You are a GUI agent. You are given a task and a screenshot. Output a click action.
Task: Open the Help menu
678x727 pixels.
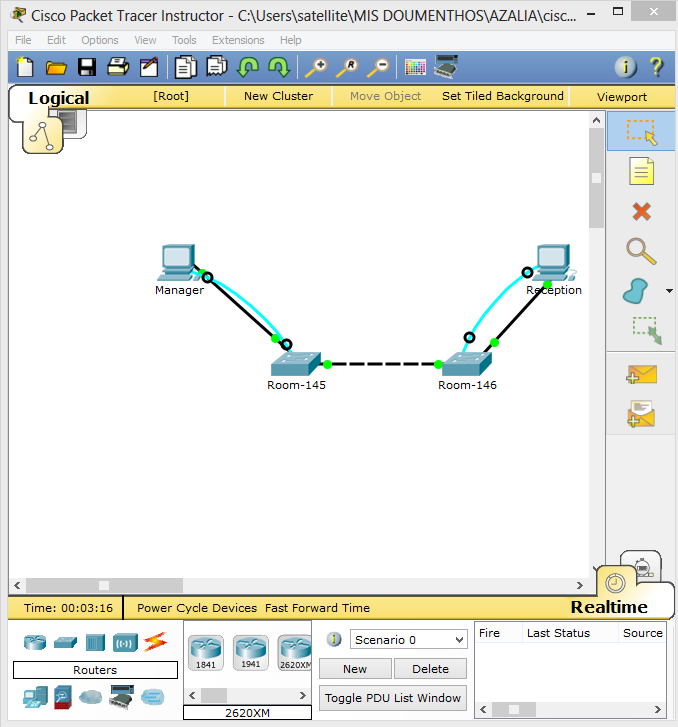pyautogui.click(x=290, y=40)
